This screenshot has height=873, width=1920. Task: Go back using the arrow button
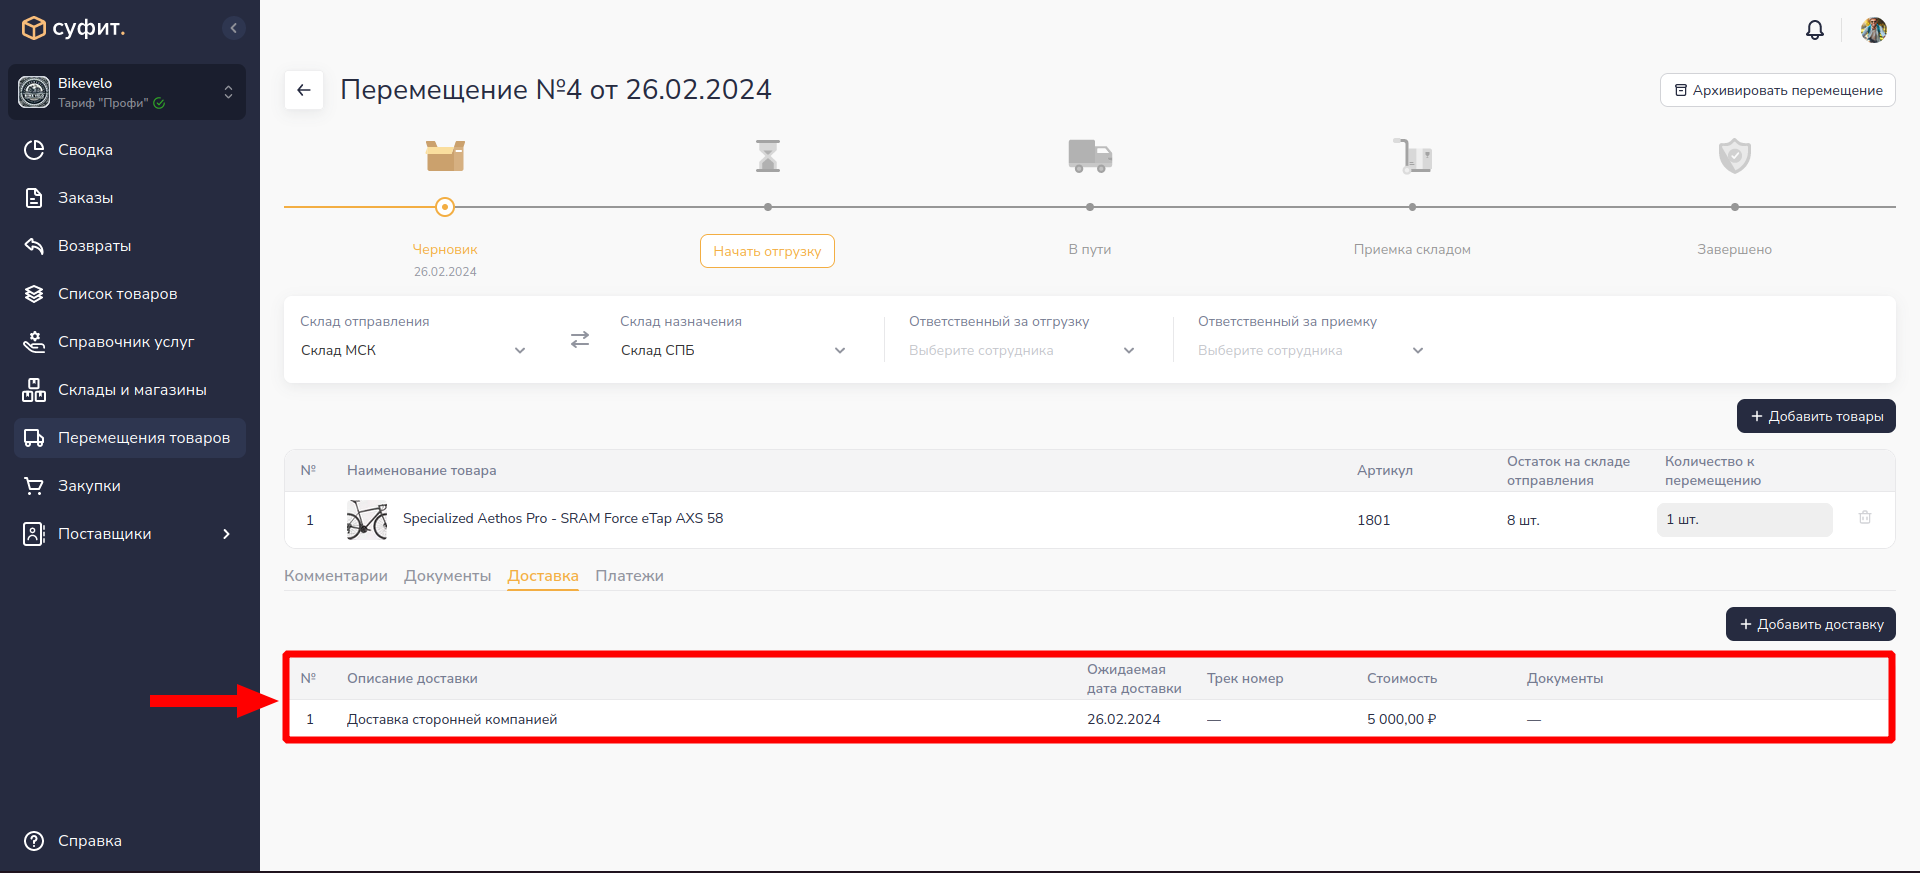pos(304,90)
